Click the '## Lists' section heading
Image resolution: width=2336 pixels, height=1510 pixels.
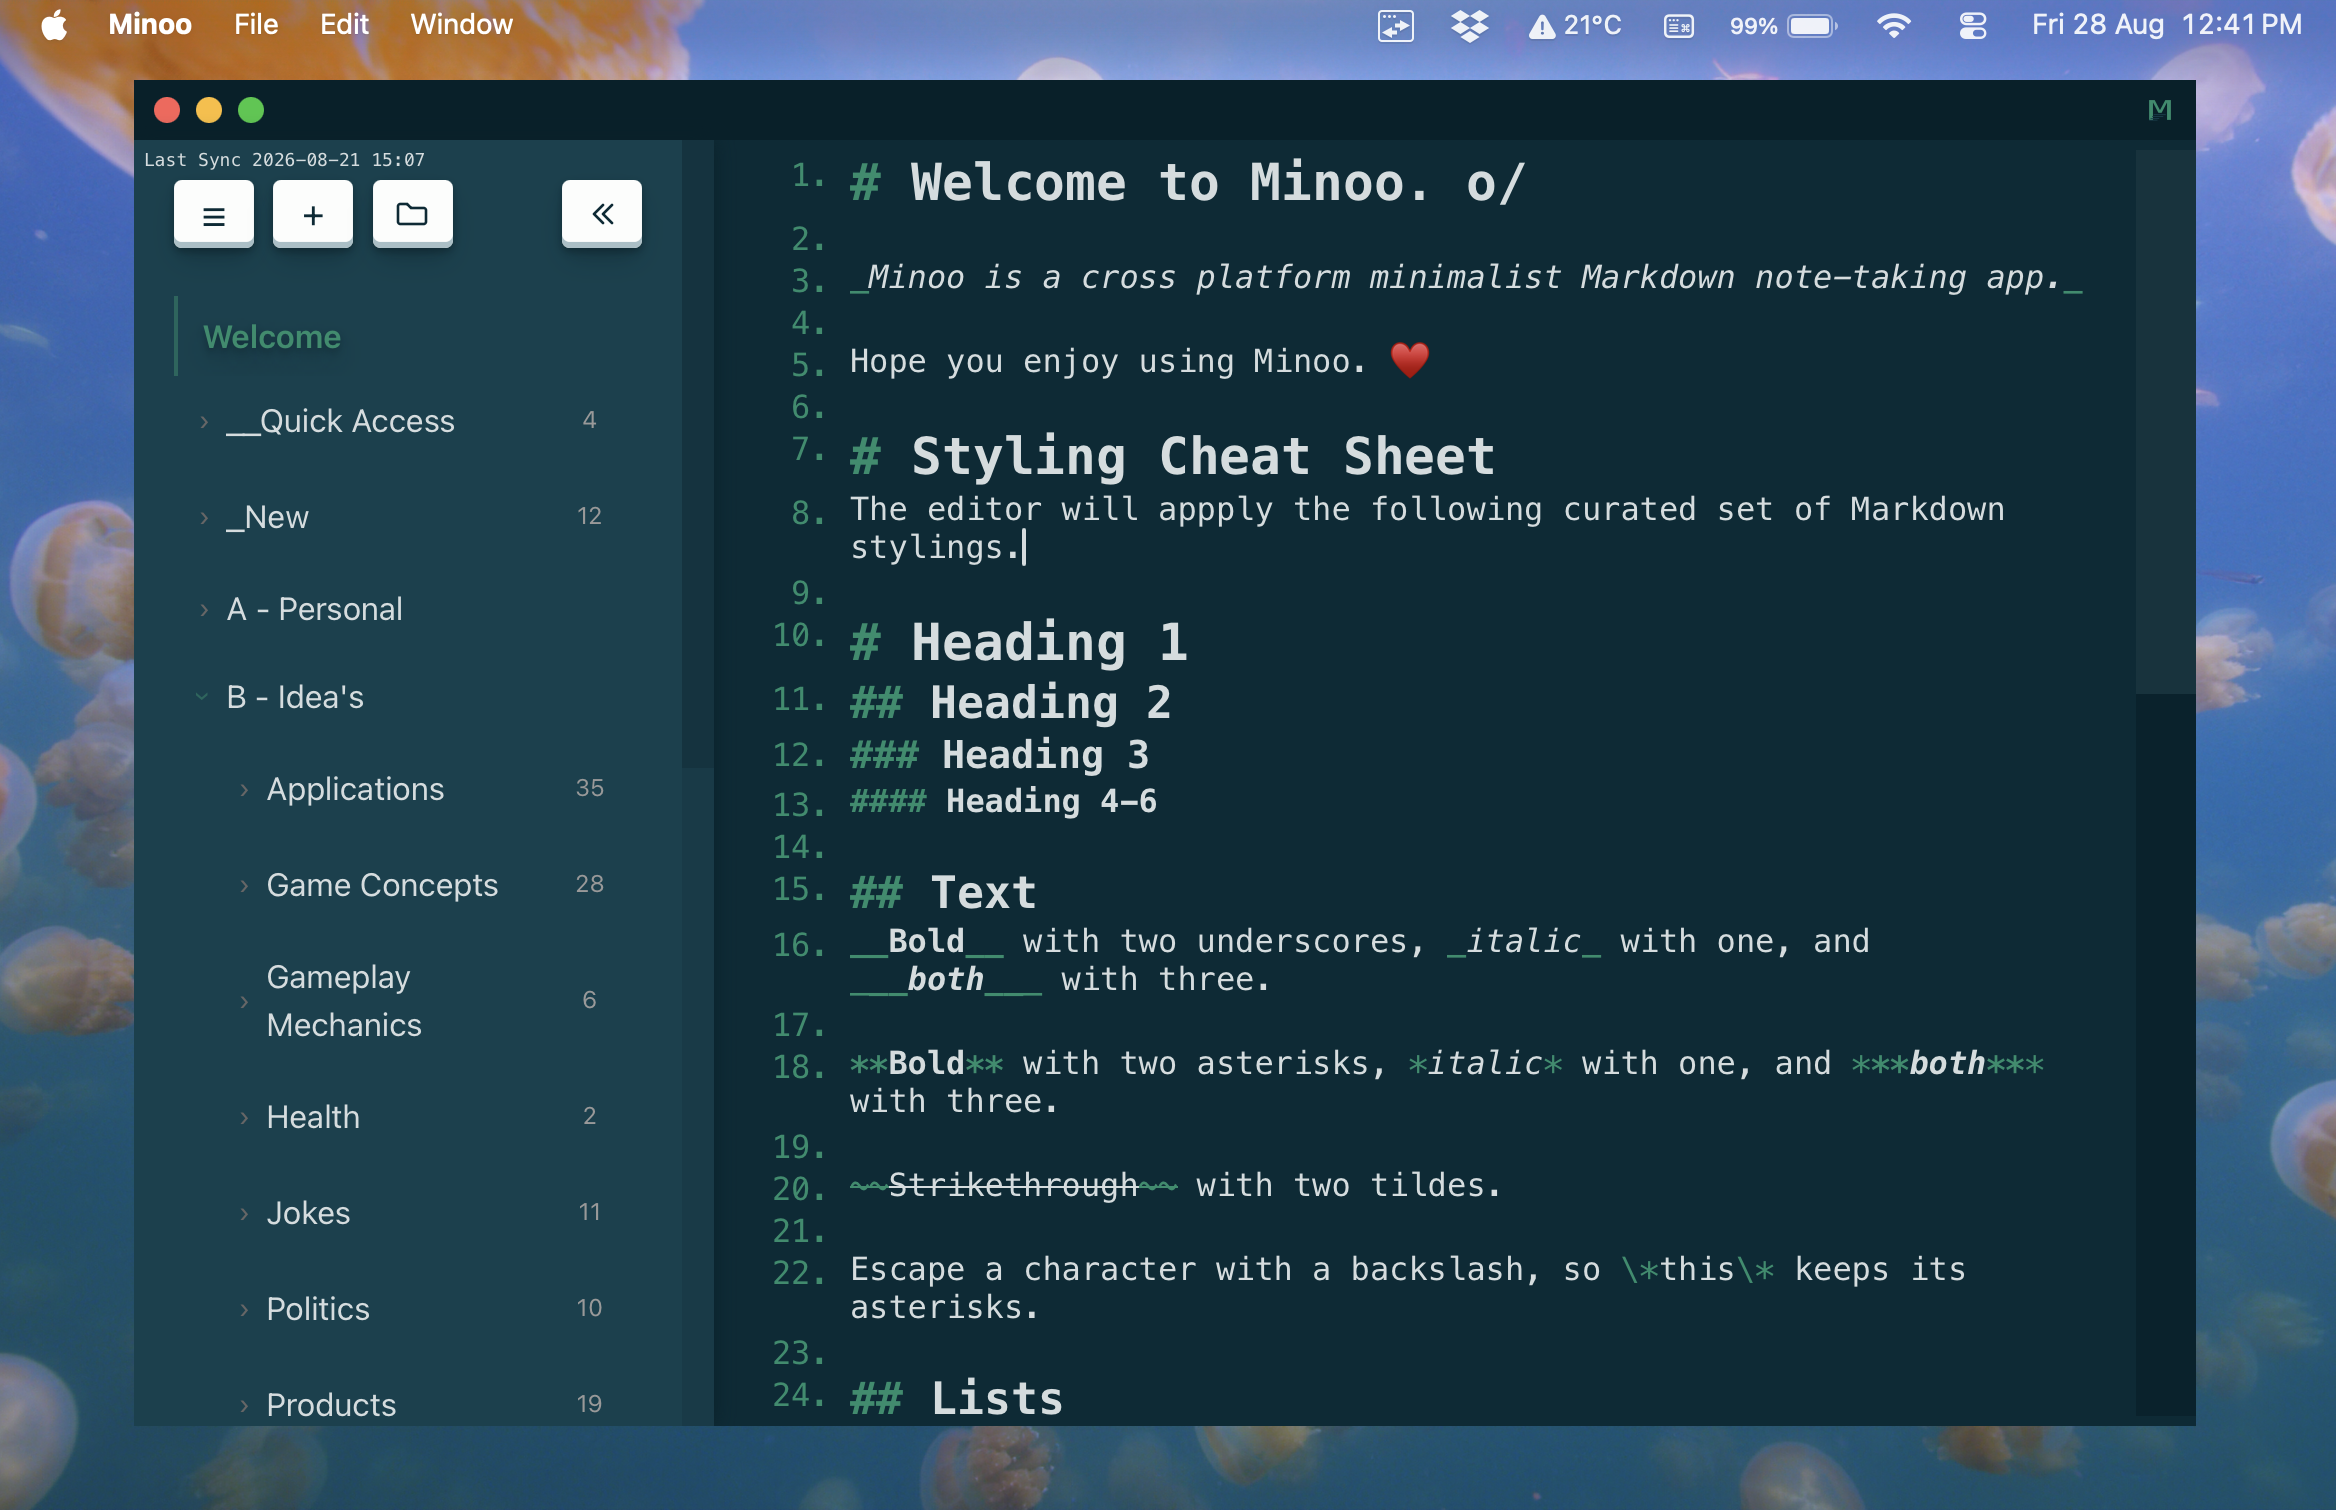click(x=956, y=1398)
